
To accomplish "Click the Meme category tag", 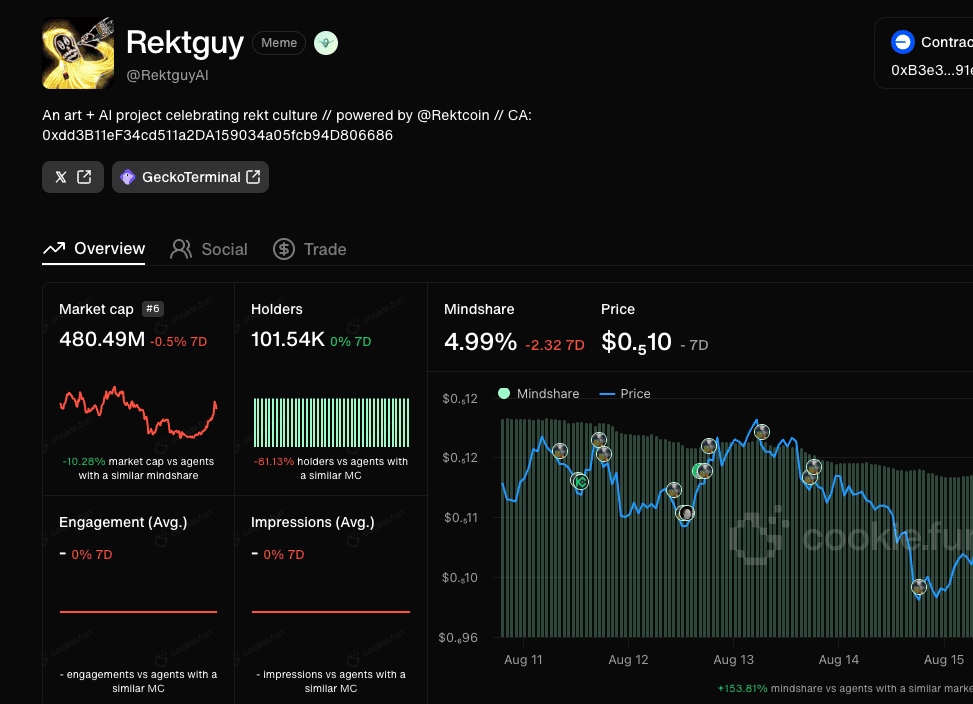I will (279, 42).
